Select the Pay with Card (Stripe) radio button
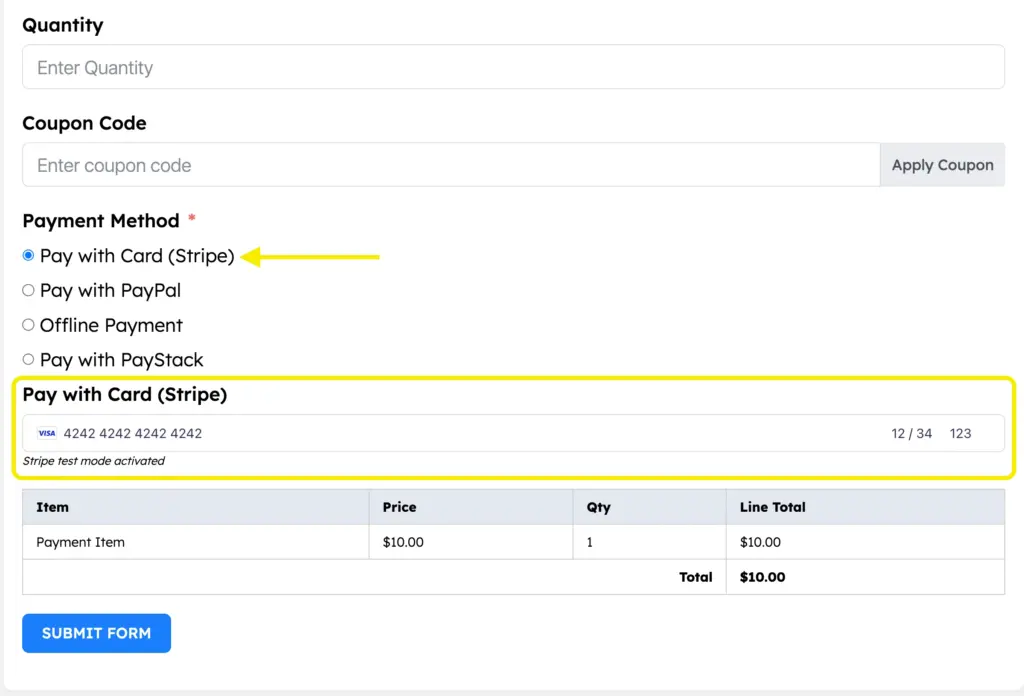This screenshot has height=696, width=1024. pos(28,255)
